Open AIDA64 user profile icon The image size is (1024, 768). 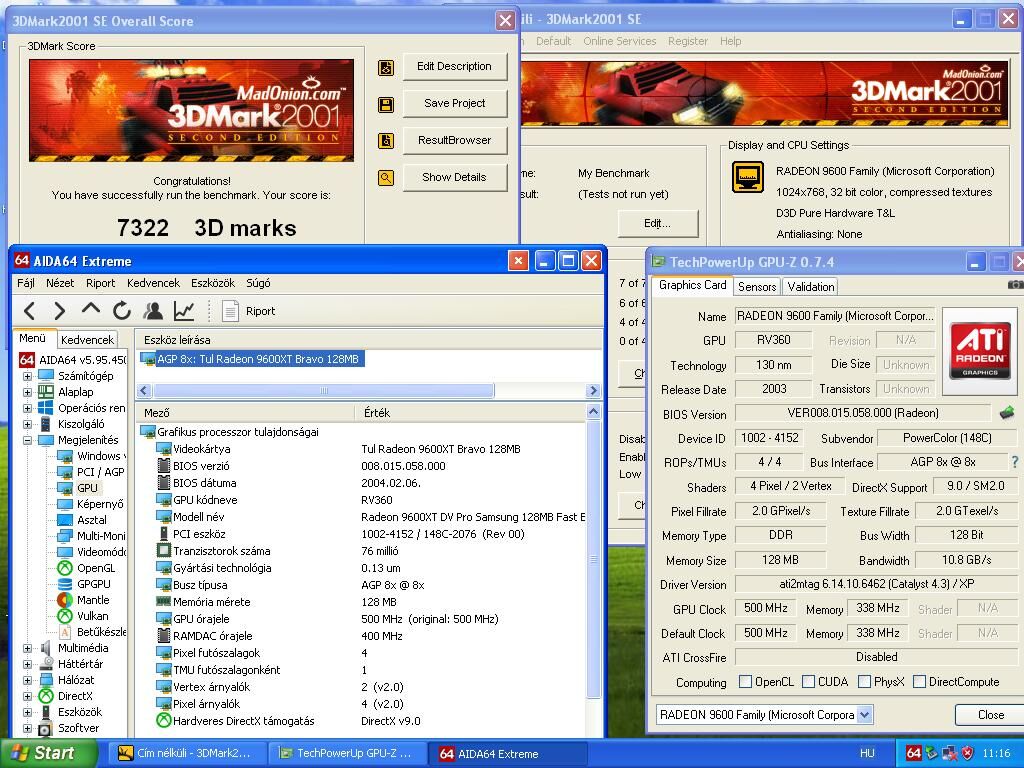point(153,311)
